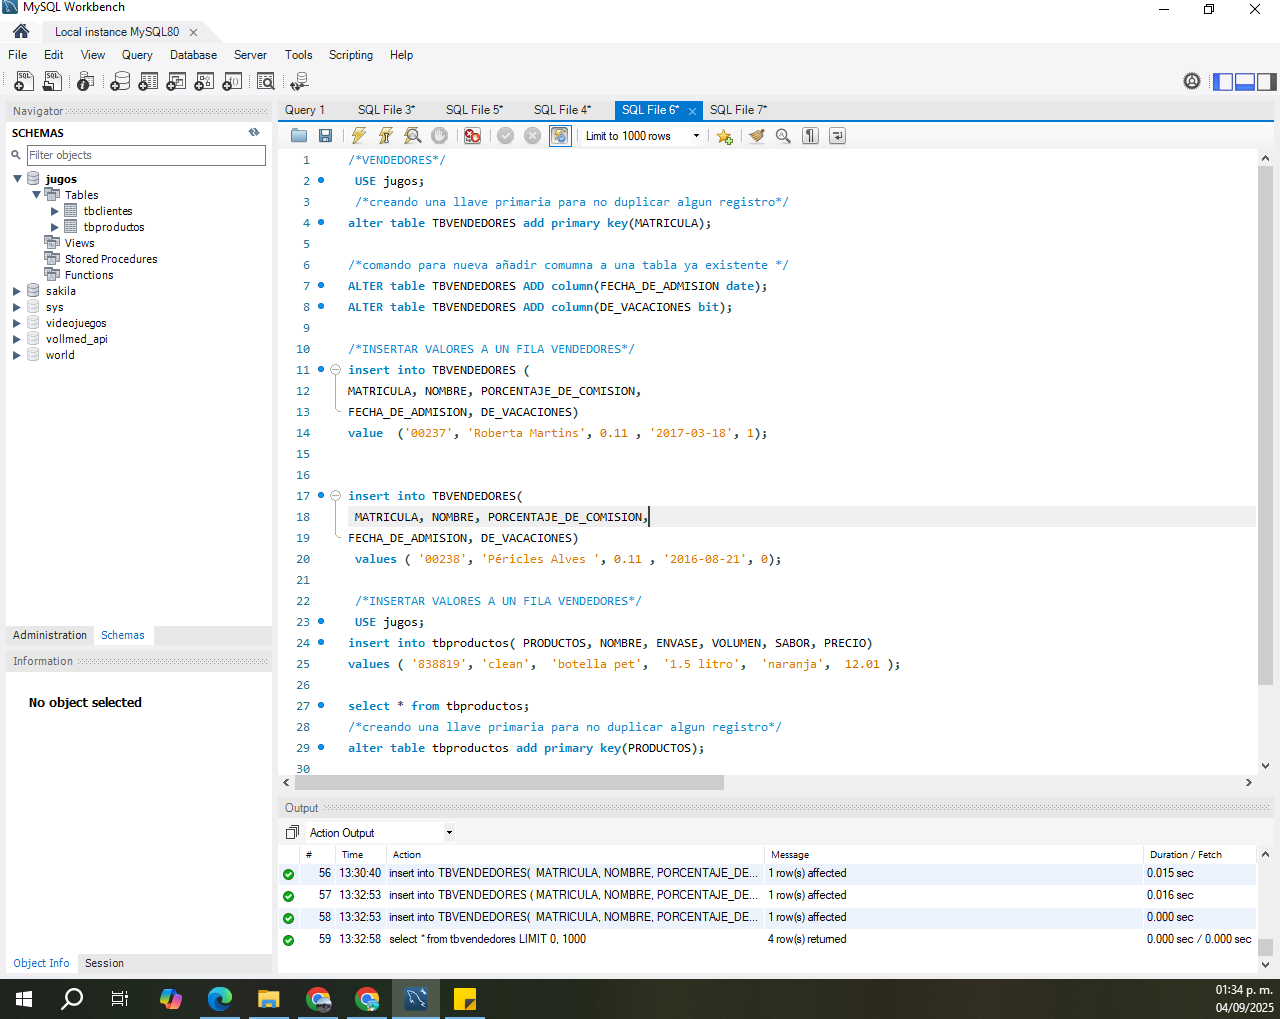Viewport: 1280px width, 1019px height.
Task: Toggle display of invisible characters
Action: [x=810, y=136]
